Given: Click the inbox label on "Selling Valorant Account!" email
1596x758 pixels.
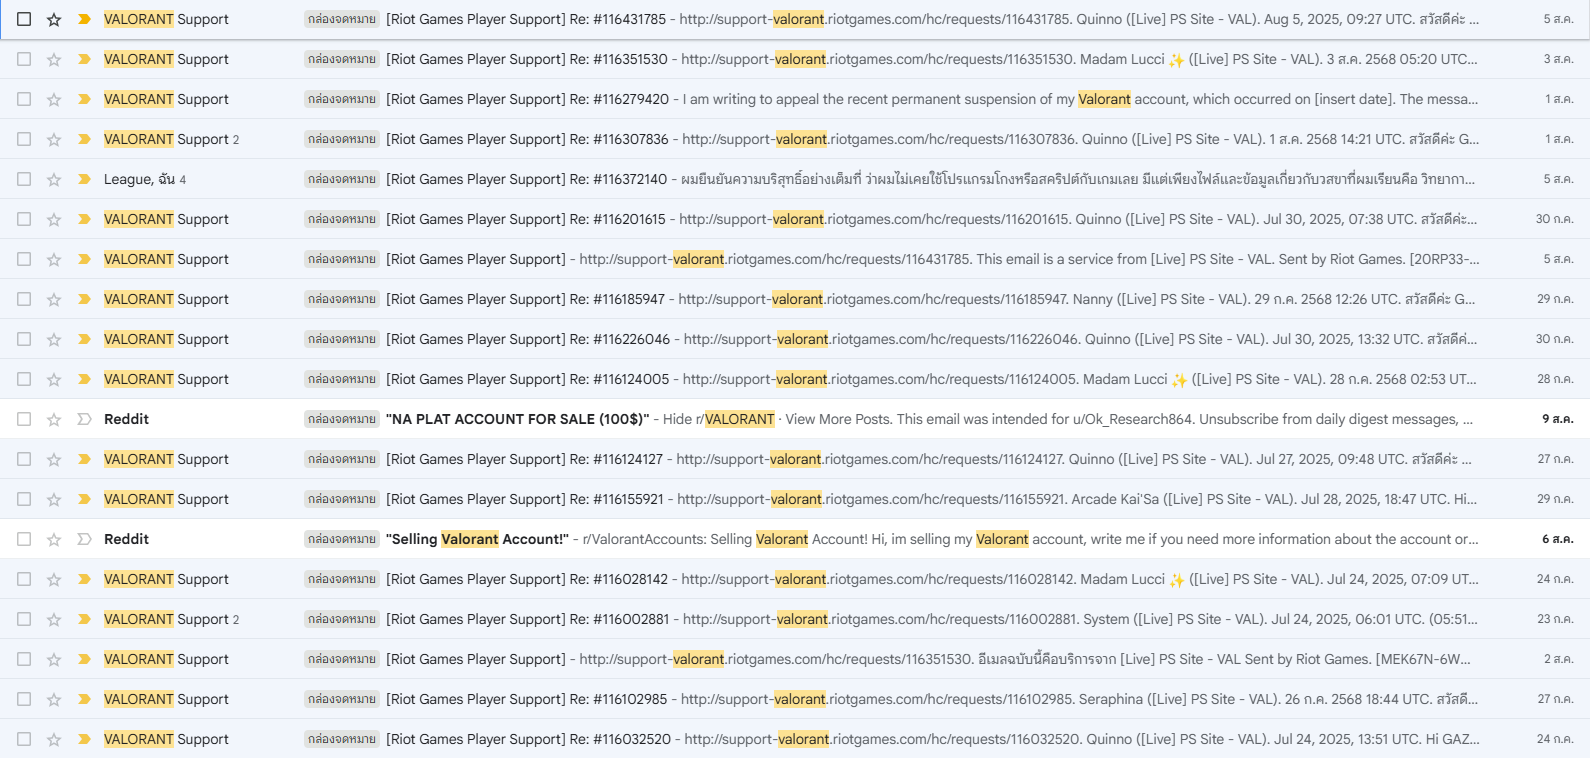Looking at the screenshot, I should (x=342, y=539).
